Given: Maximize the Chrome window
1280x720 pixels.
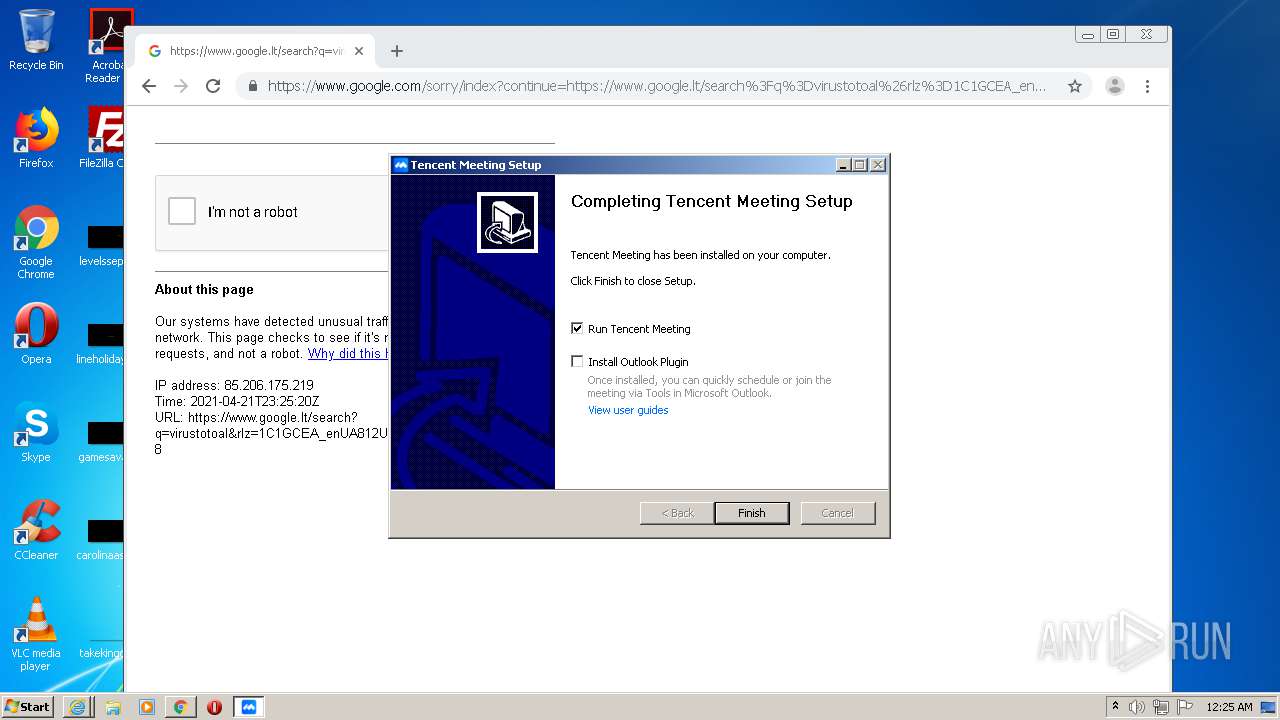Looking at the screenshot, I should 1113,34.
